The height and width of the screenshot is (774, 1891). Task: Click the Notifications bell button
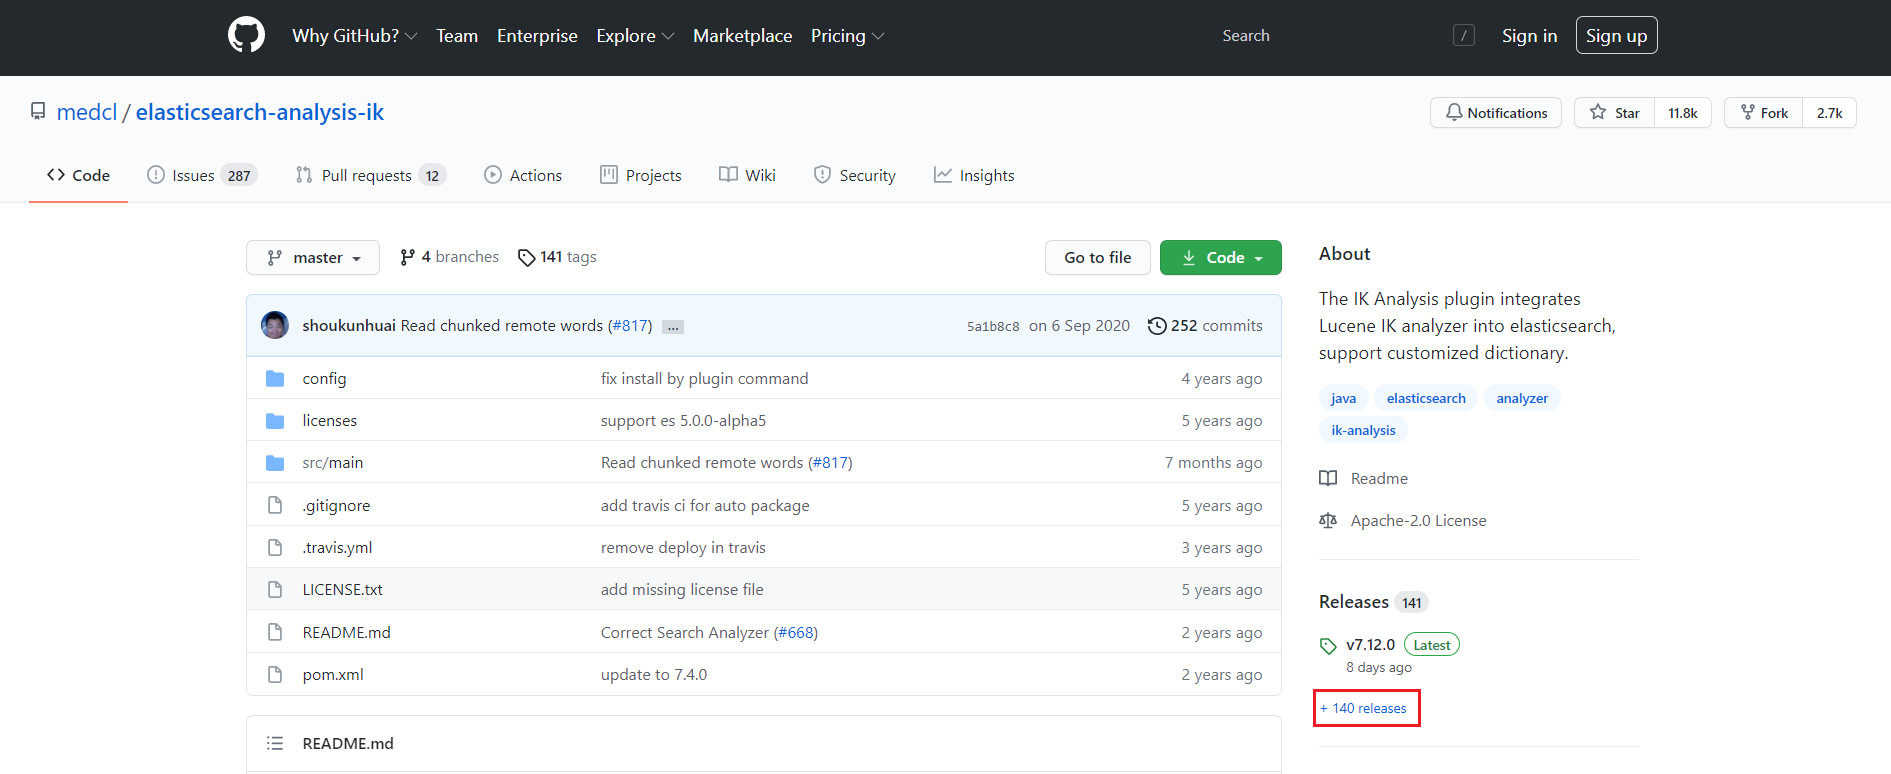pos(1495,113)
